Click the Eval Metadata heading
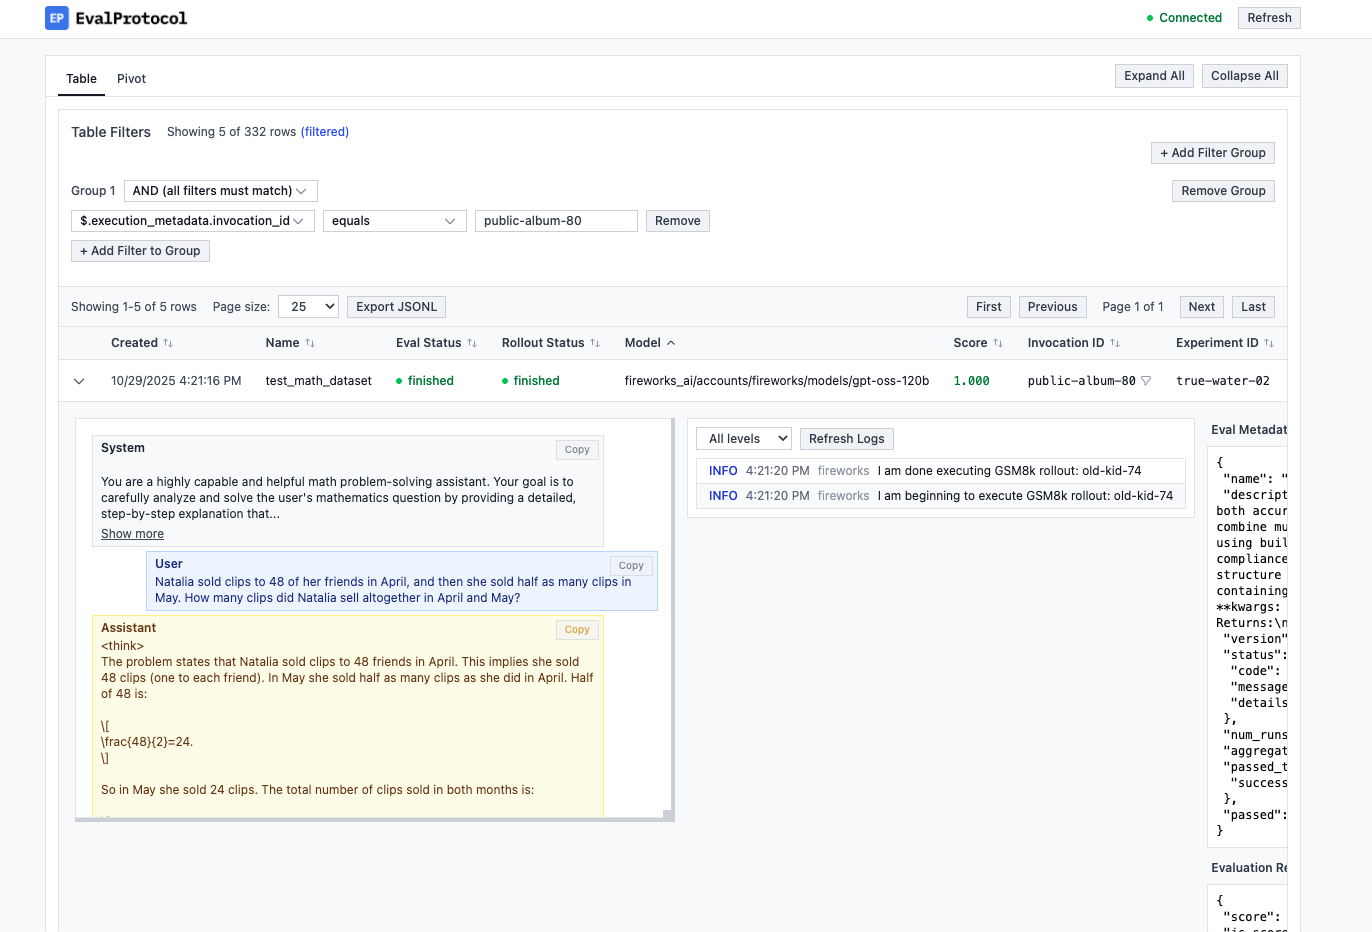 [x=1249, y=430]
